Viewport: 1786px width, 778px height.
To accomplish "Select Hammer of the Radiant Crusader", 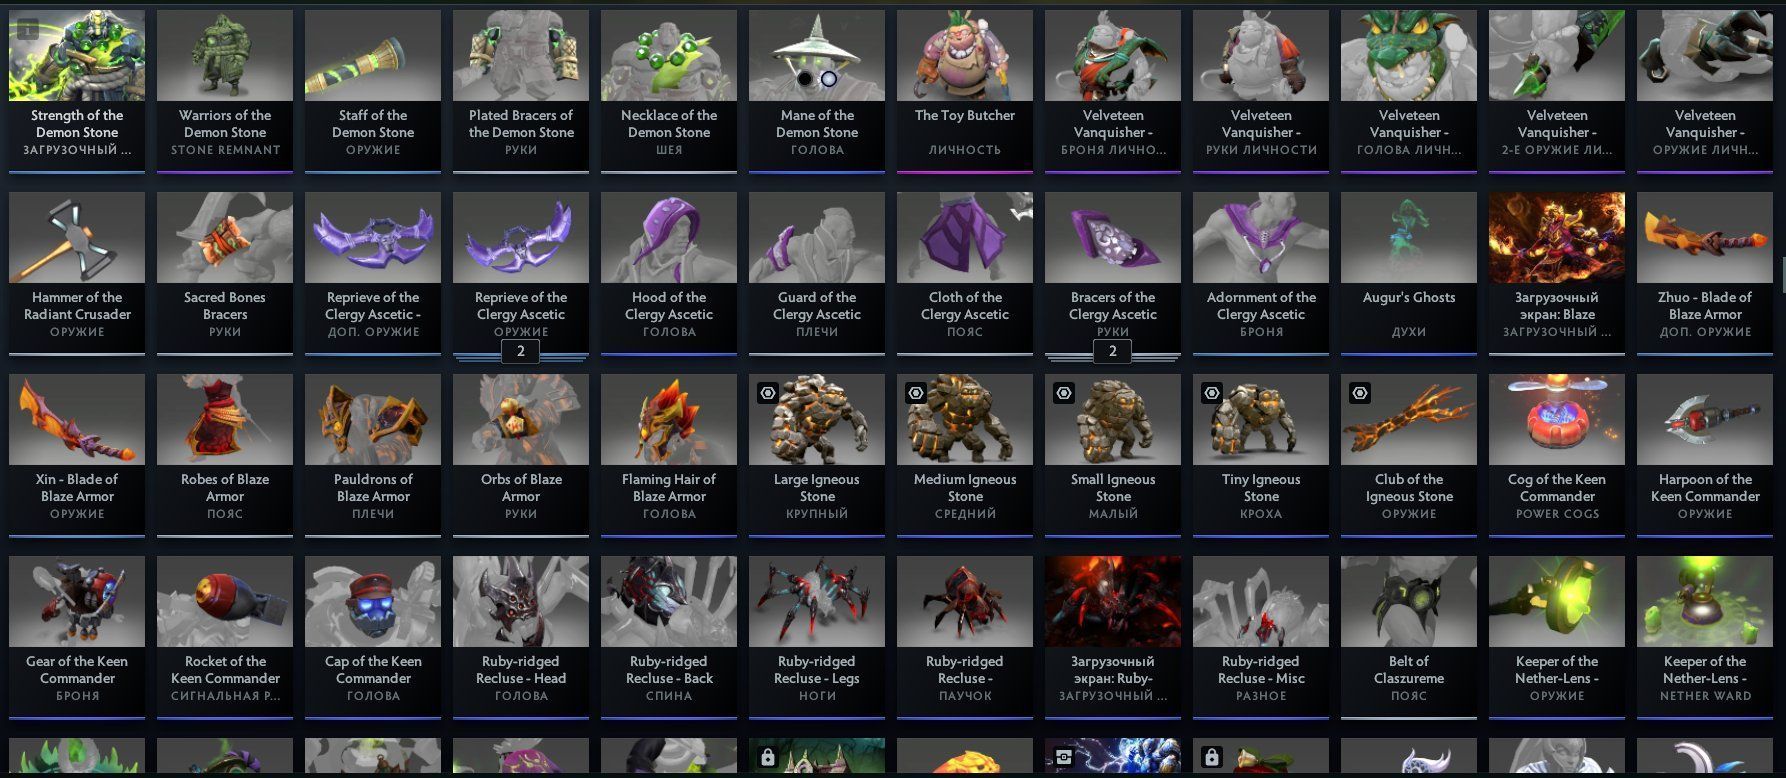I will (77, 272).
